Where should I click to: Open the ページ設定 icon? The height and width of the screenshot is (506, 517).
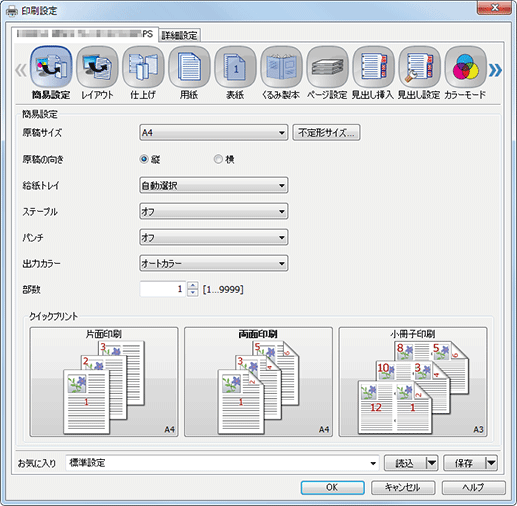tap(327, 67)
